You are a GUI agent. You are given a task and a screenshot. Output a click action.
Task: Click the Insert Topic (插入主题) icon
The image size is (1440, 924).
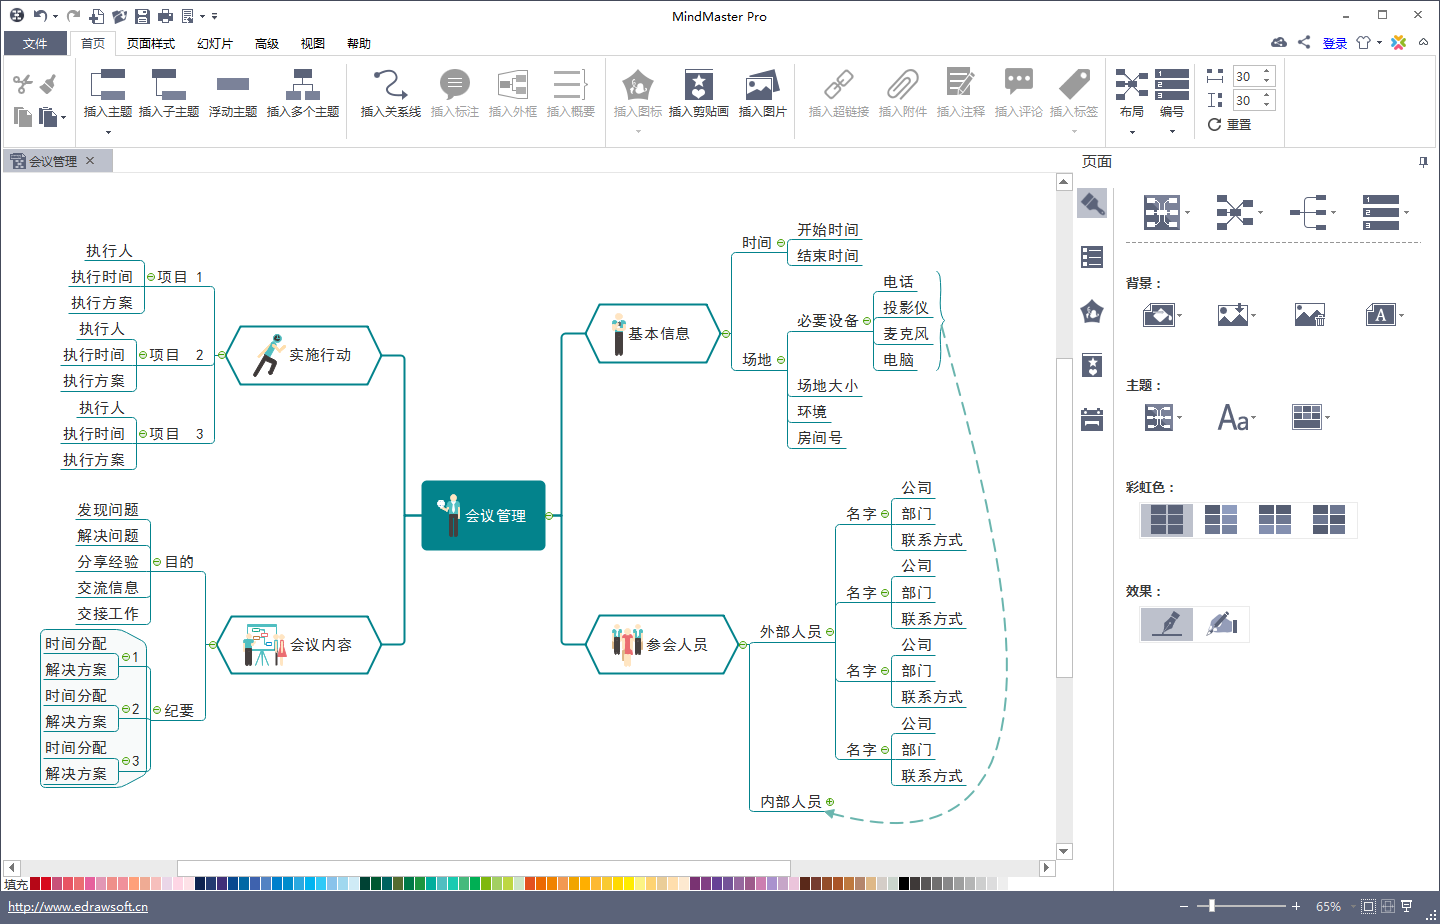[107, 86]
